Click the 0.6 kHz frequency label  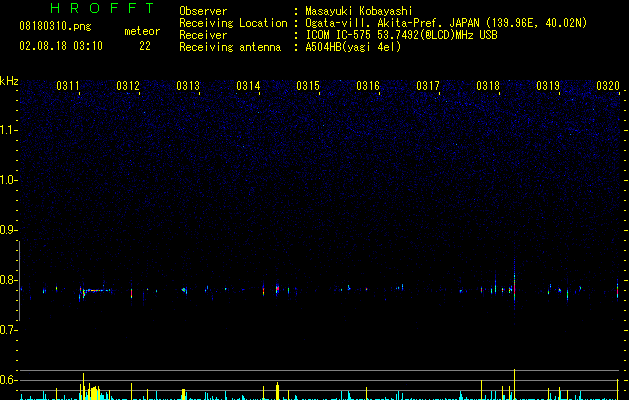point(8,380)
